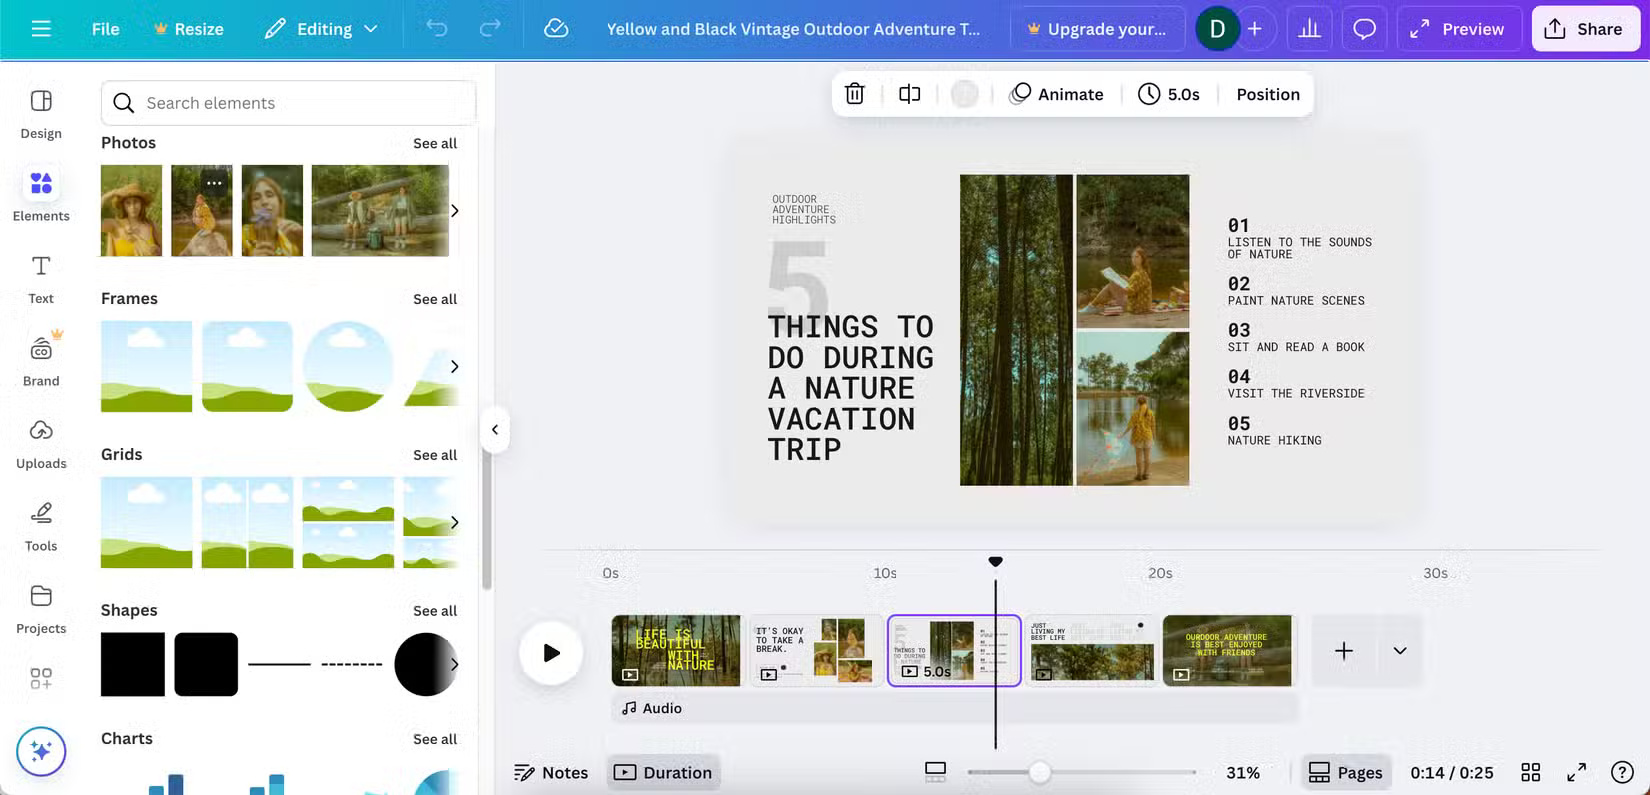Adjust the timeline zoom slider

point(1040,772)
